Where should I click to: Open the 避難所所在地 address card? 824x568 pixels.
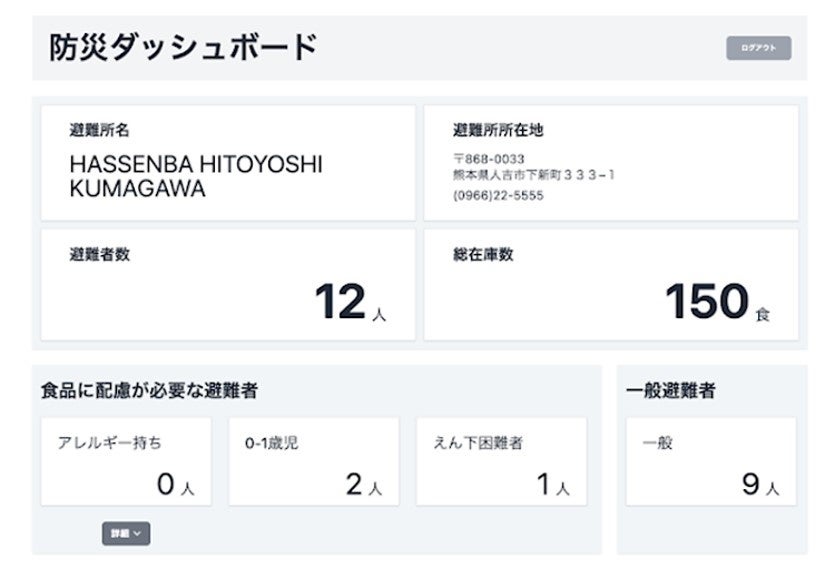tap(610, 162)
